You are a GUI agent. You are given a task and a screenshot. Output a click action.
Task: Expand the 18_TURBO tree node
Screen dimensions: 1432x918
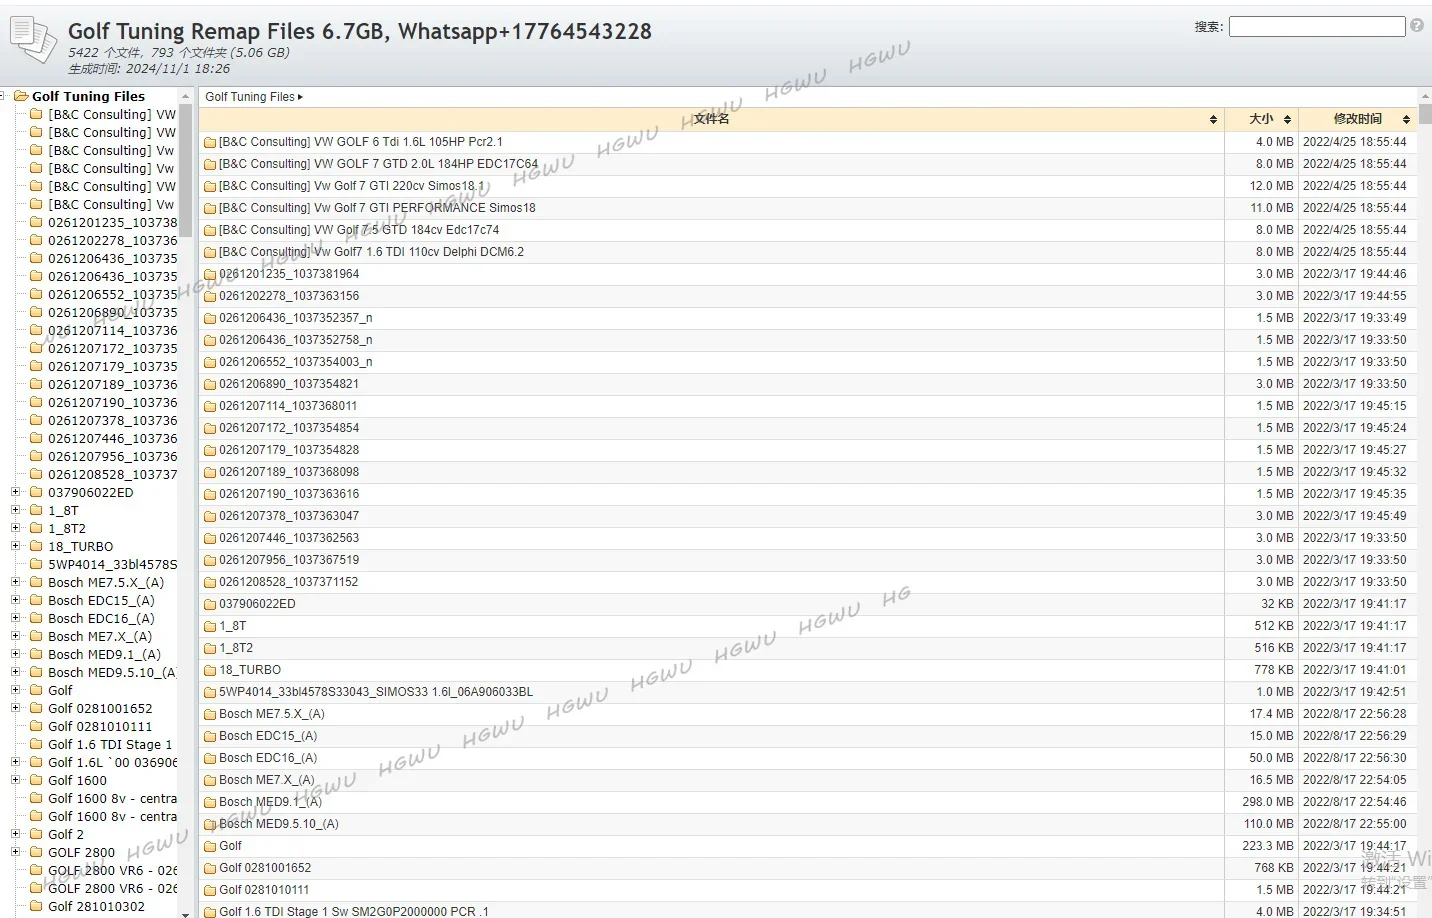click(x=15, y=546)
